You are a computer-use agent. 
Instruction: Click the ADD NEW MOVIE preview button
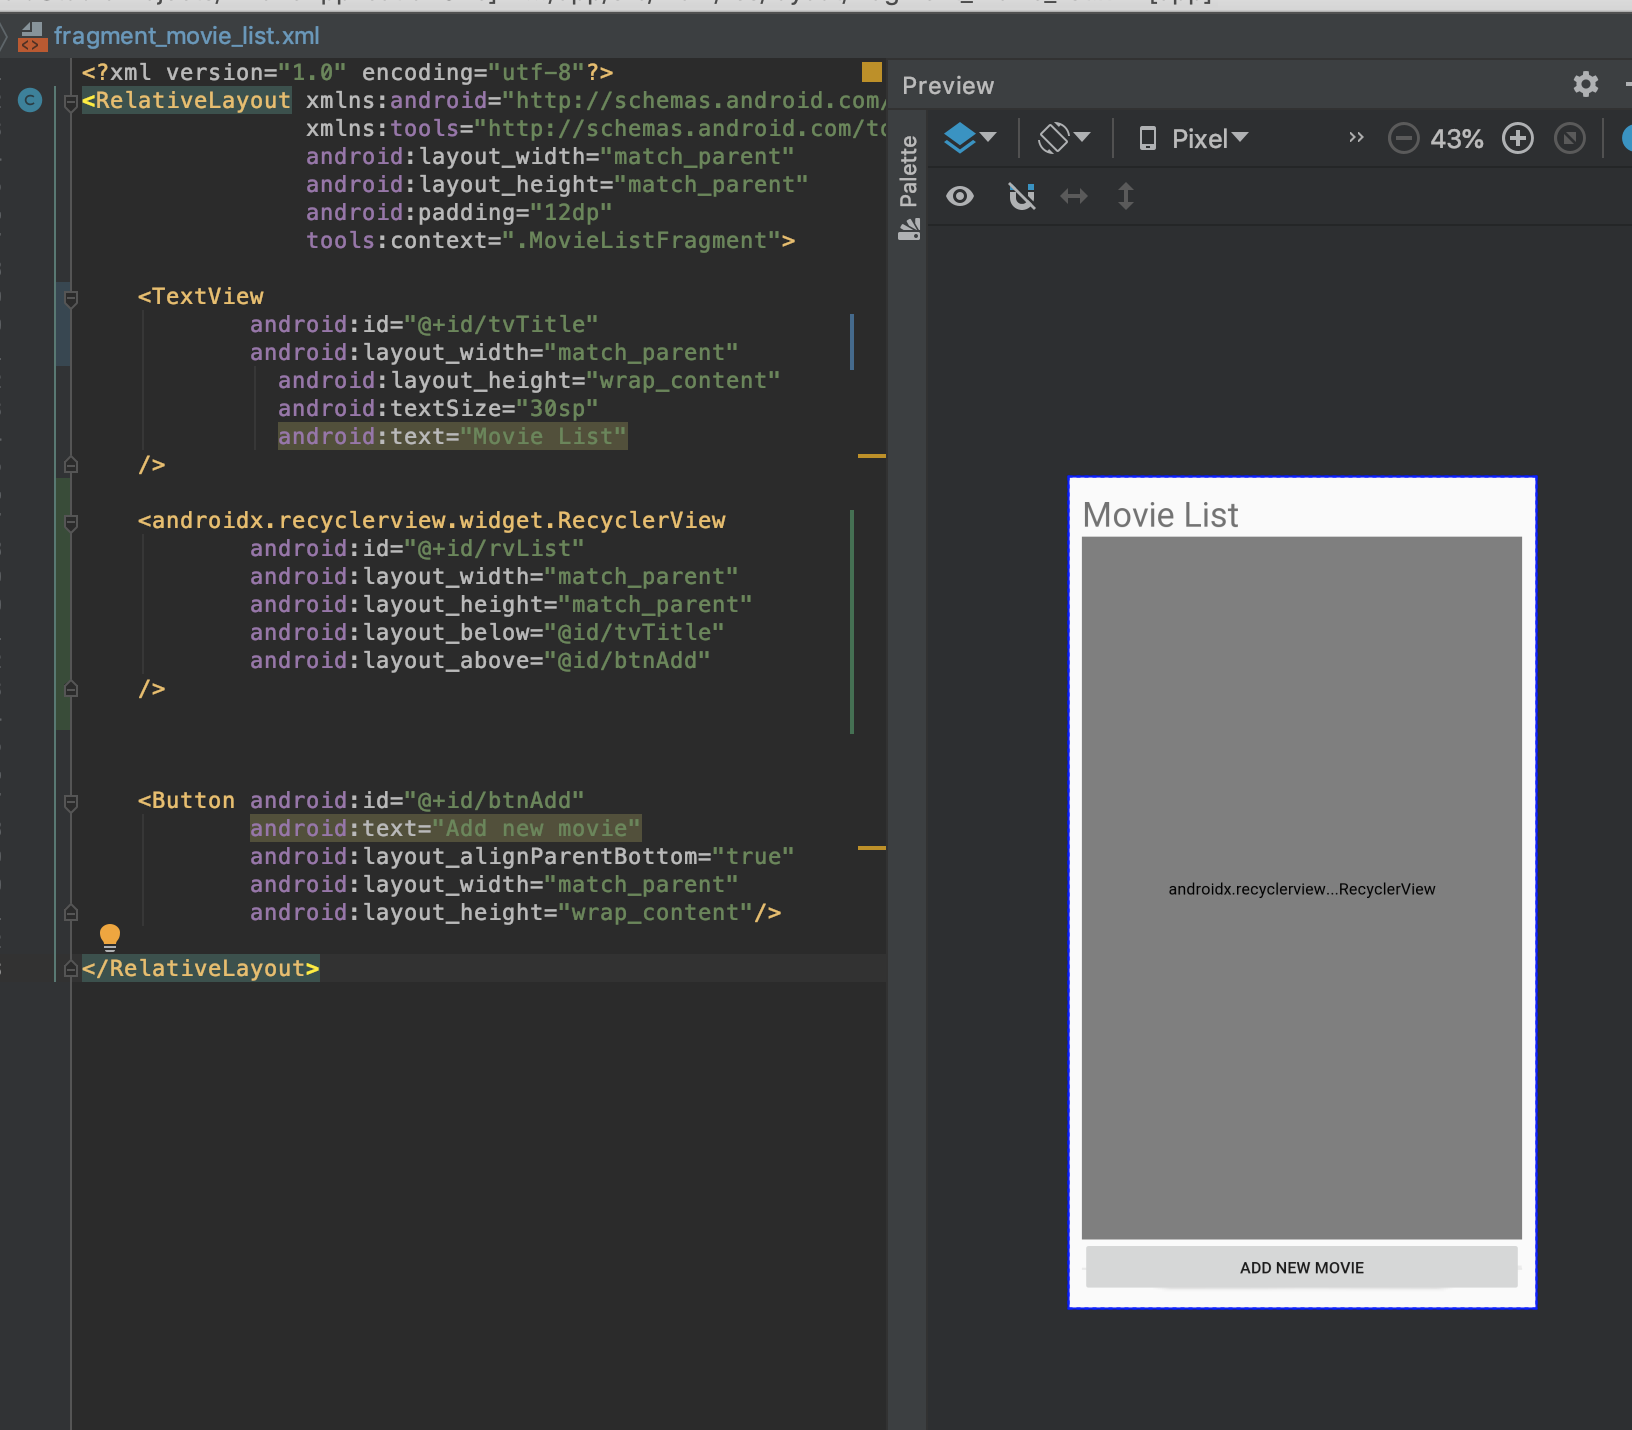1301,1267
